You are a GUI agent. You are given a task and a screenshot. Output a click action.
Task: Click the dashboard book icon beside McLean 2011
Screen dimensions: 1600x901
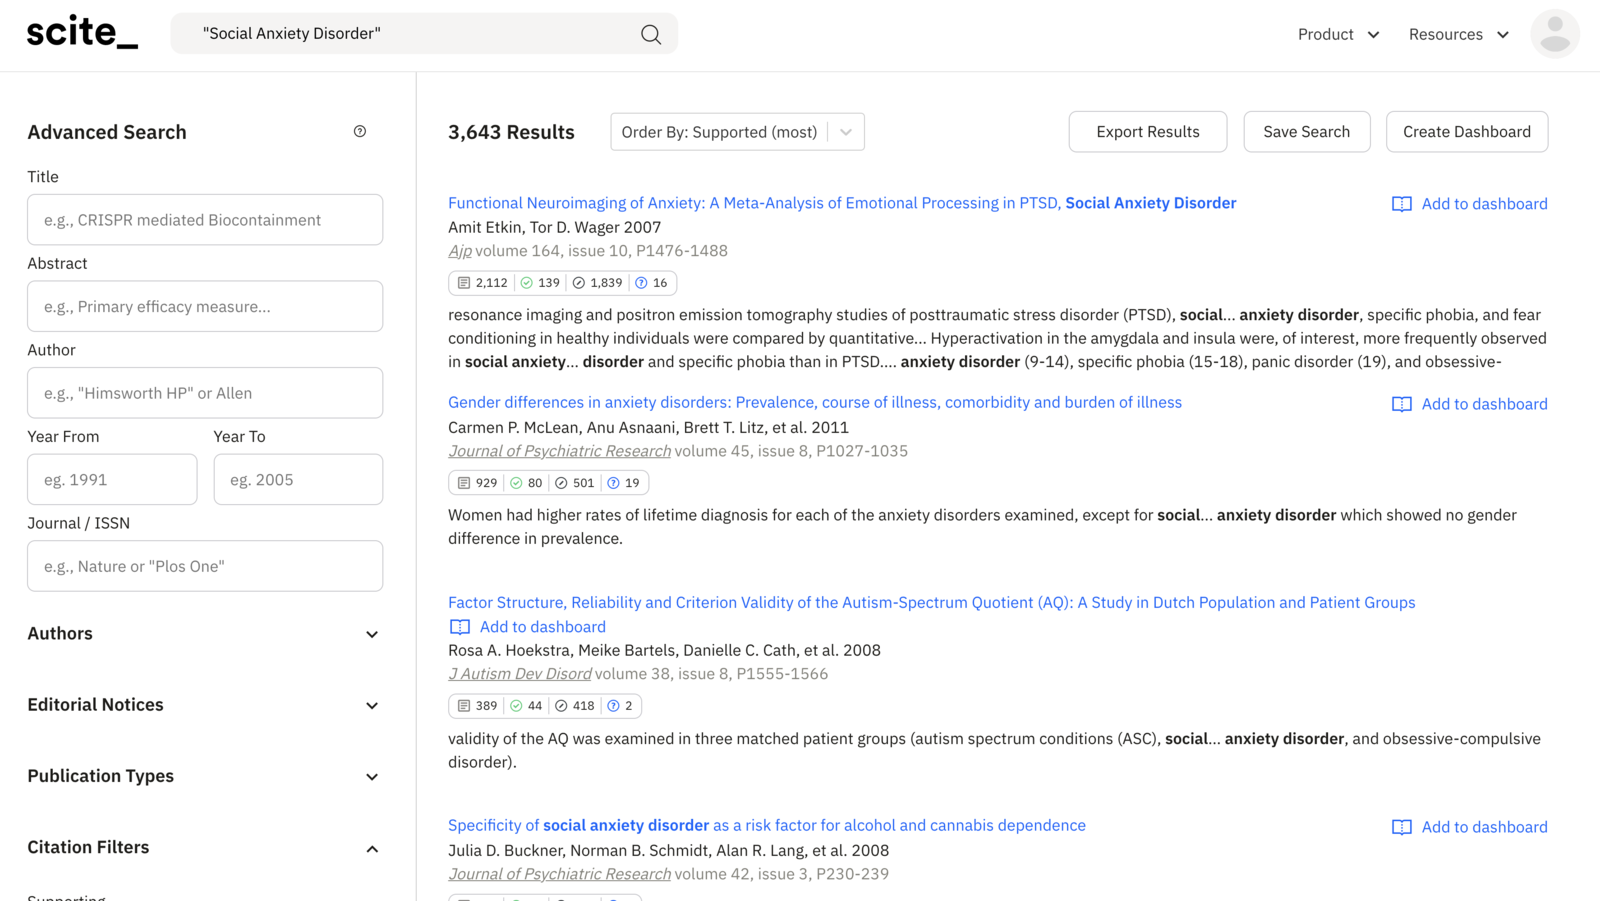coord(1402,403)
